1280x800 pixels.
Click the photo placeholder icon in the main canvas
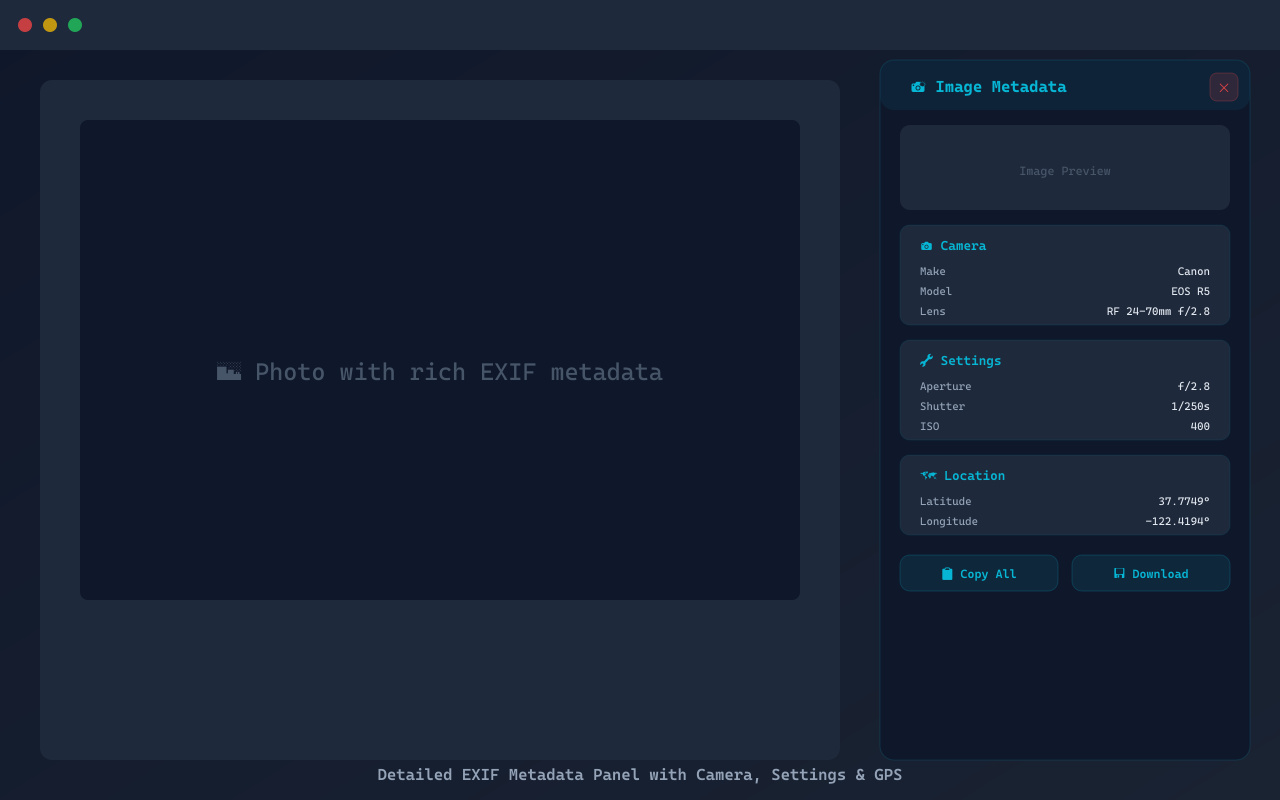point(229,371)
